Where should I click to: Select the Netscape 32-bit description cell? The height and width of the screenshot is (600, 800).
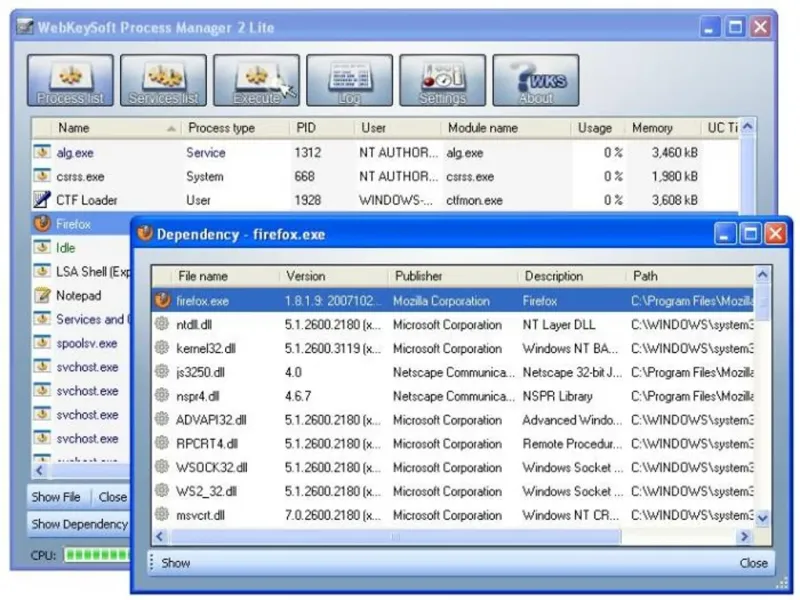click(572, 372)
